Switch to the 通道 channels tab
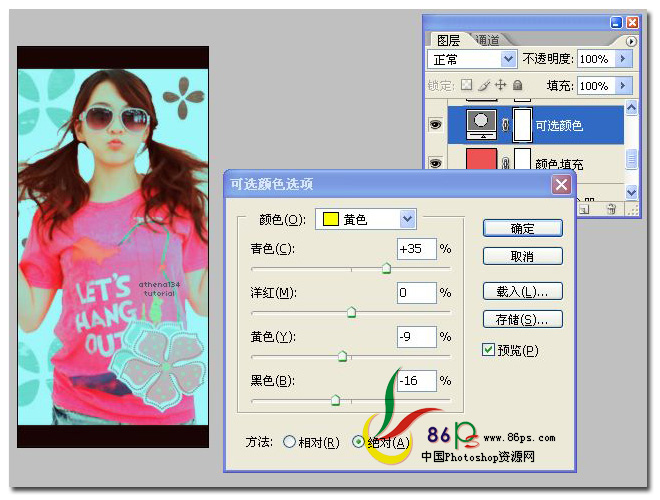 pos(487,40)
